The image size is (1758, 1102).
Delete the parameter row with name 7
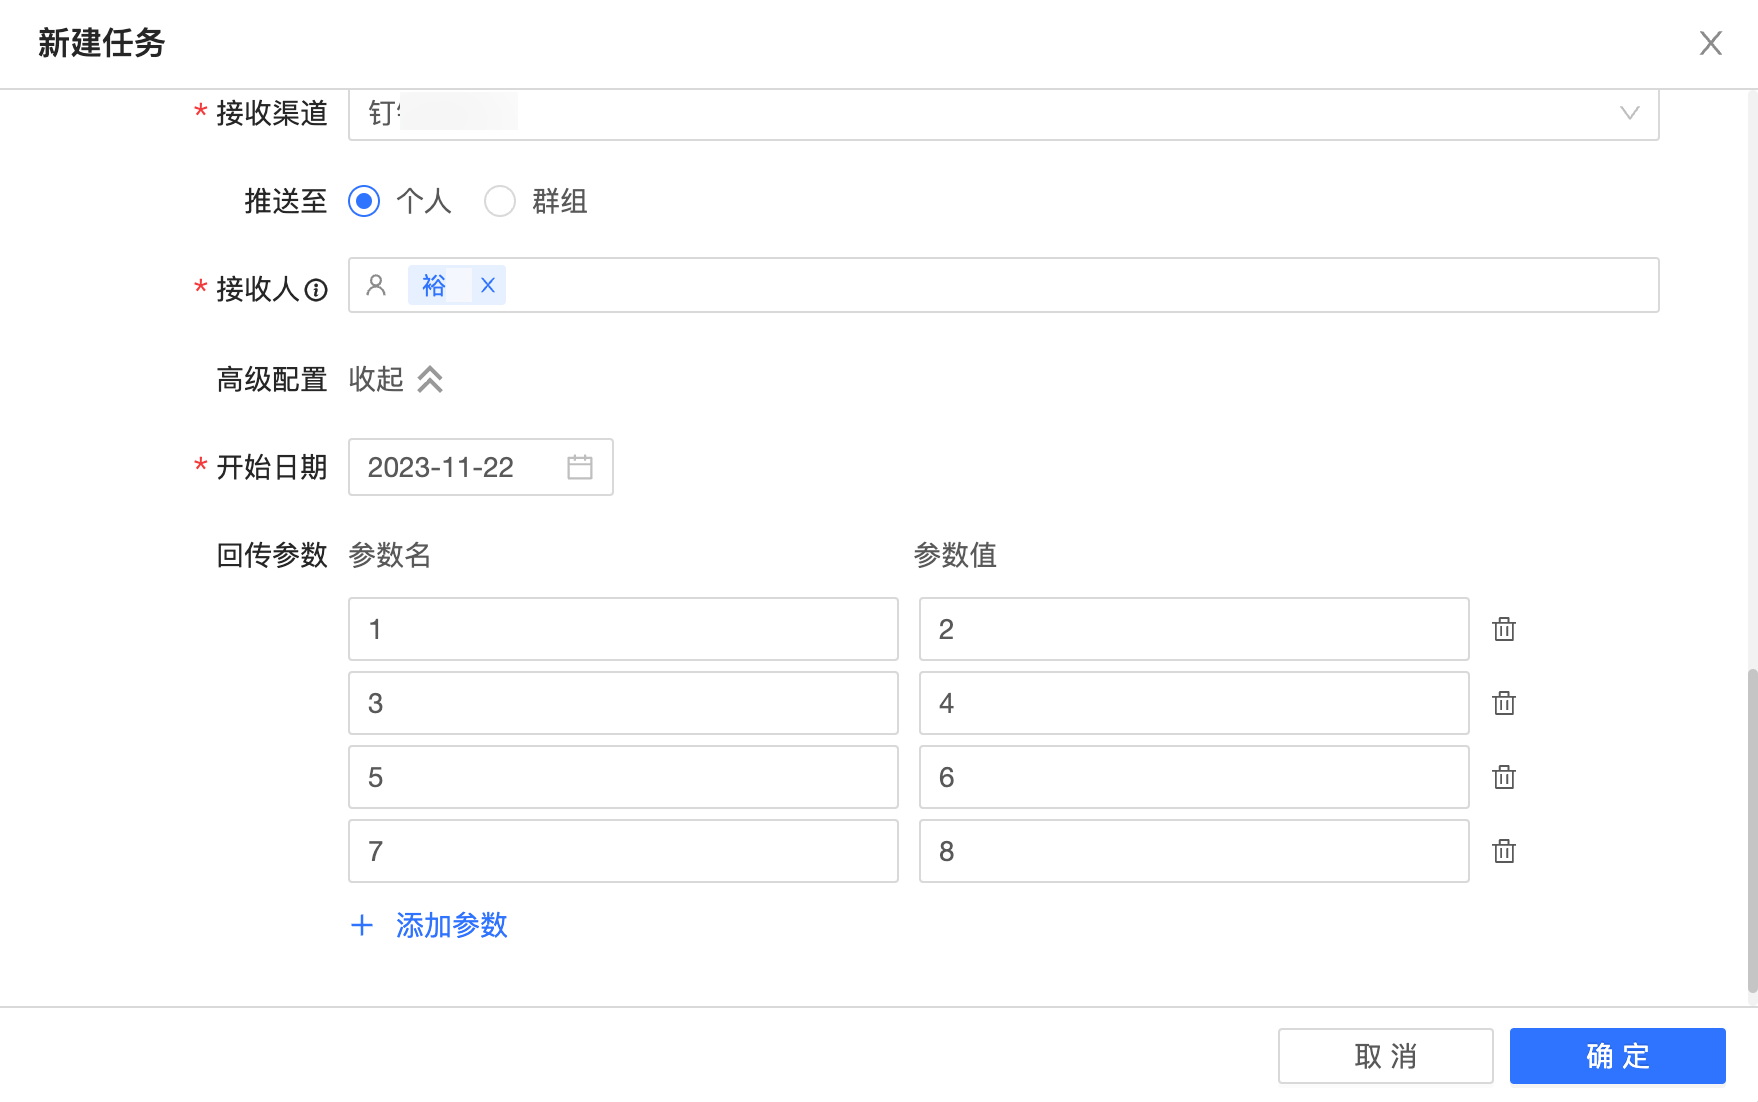1503,851
